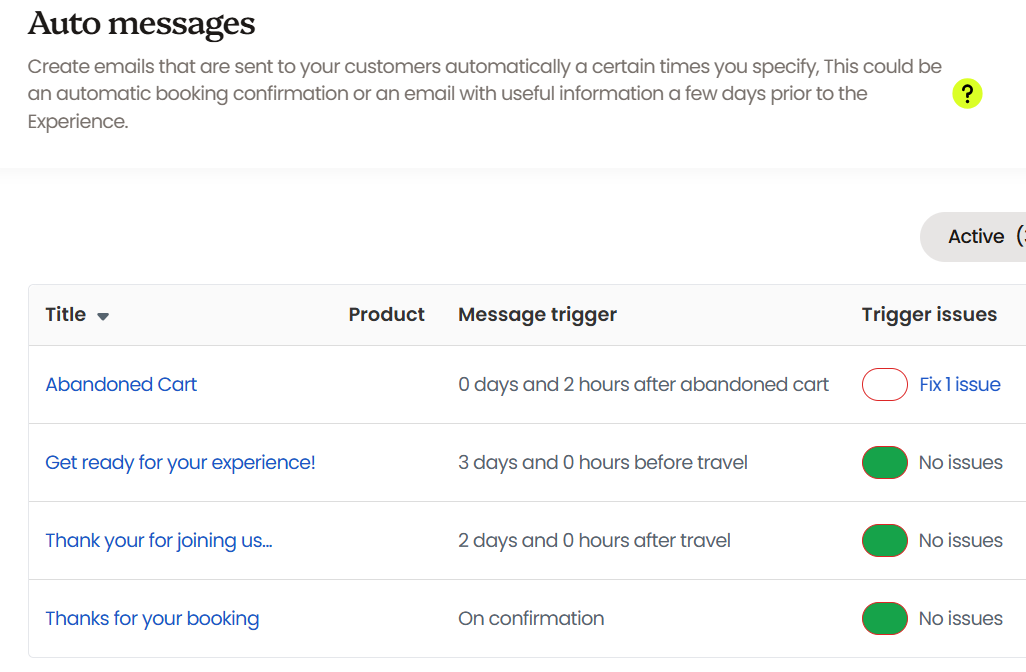This screenshot has height=672, width=1026.
Task: Click the sort arrow beside Title
Action: (103, 316)
